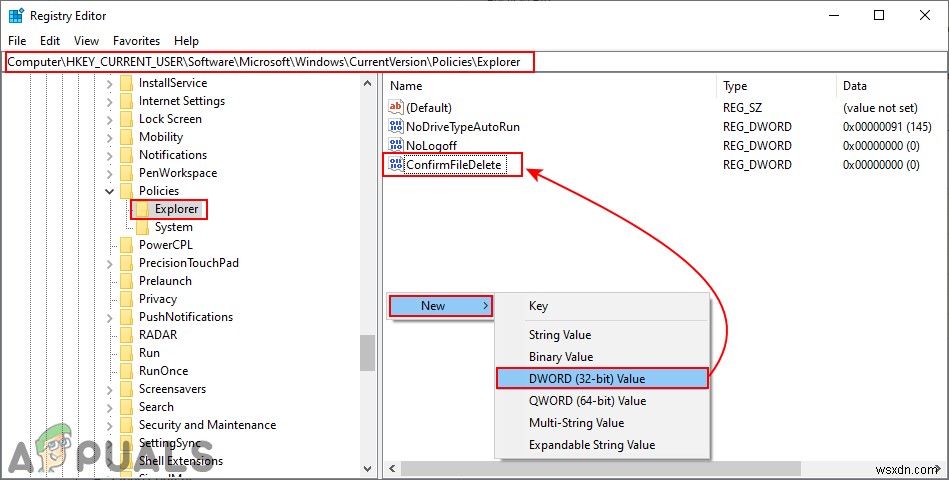This screenshot has width=949, height=480.
Task: Click the values pane left scroll arrow
Action: click(x=392, y=469)
